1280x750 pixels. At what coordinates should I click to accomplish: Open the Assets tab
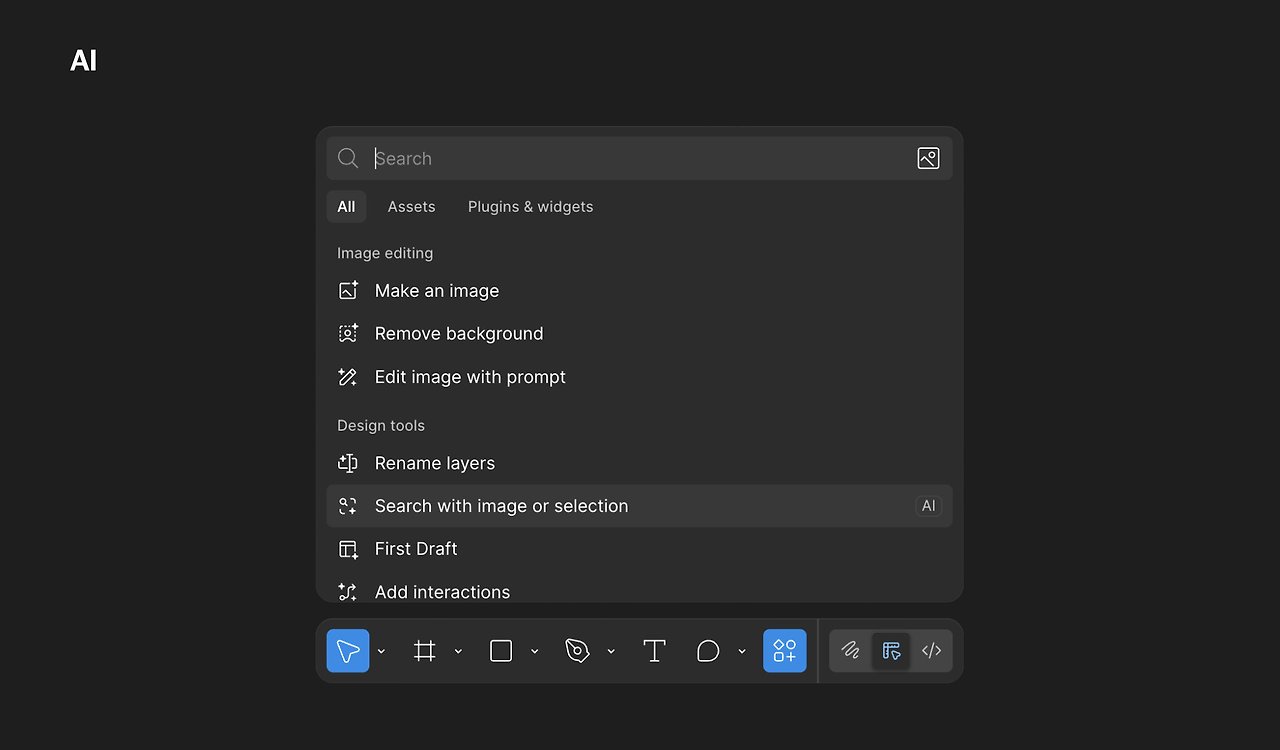(411, 207)
